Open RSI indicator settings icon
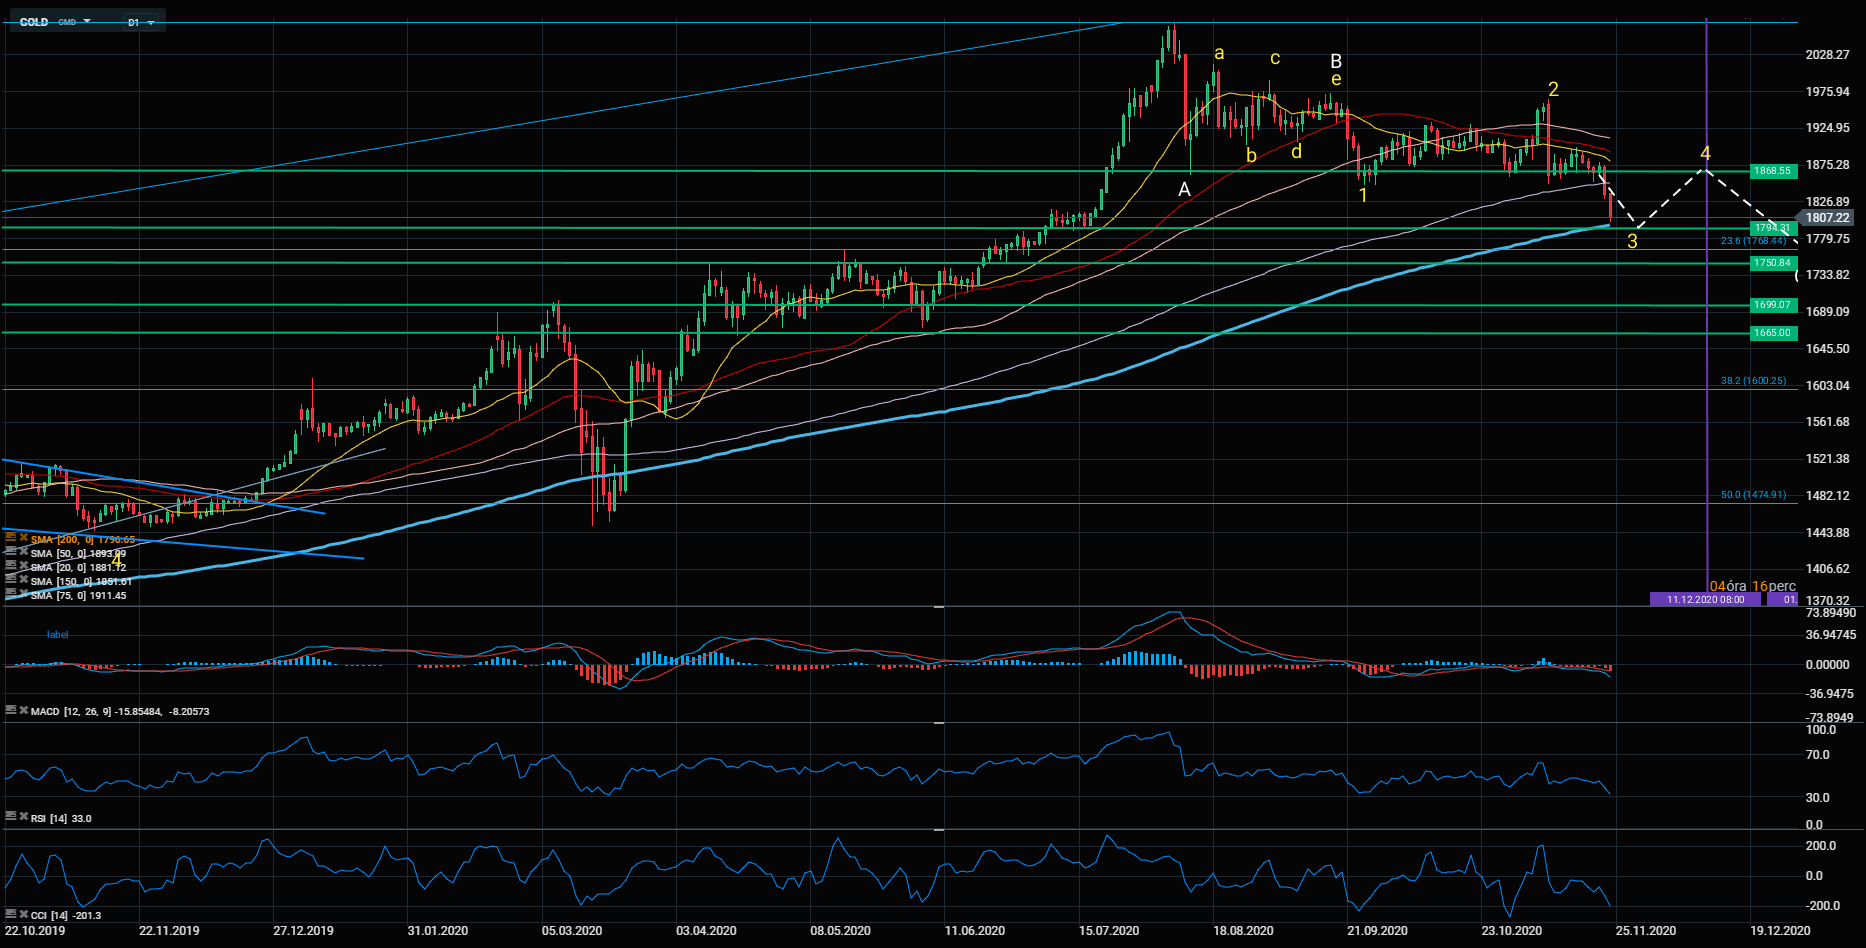 11,817
